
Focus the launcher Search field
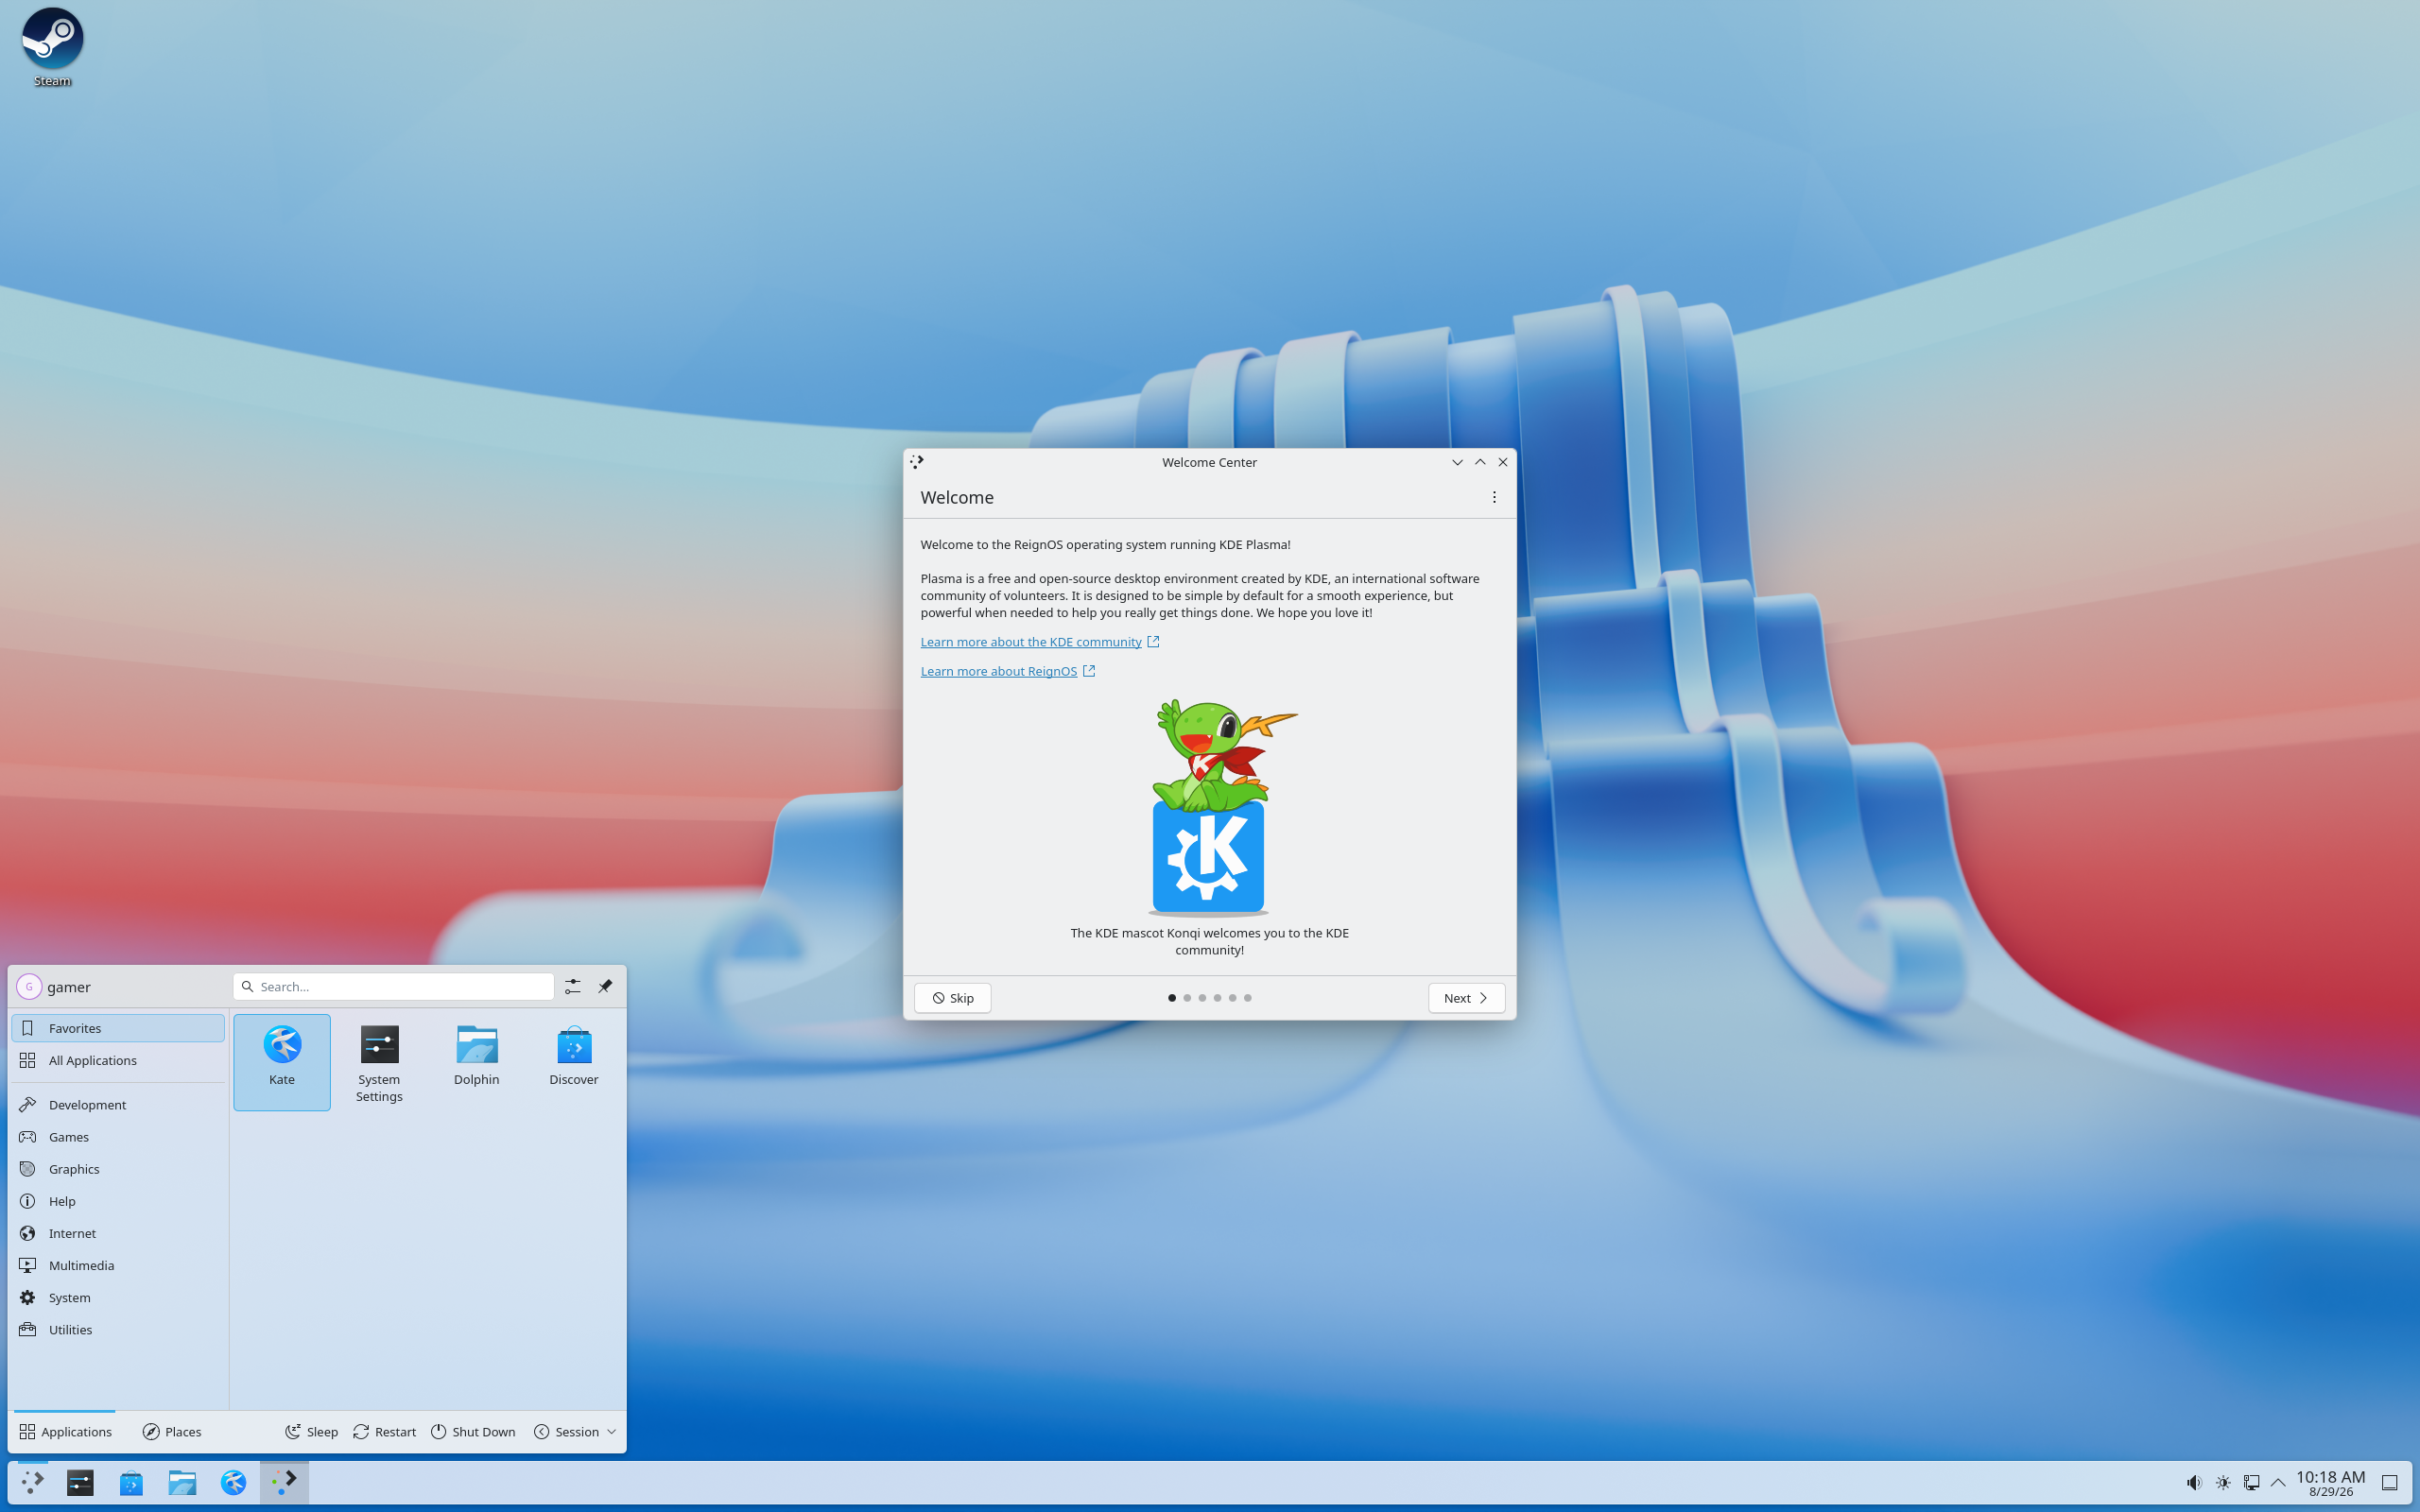pyautogui.click(x=394, y=987)
